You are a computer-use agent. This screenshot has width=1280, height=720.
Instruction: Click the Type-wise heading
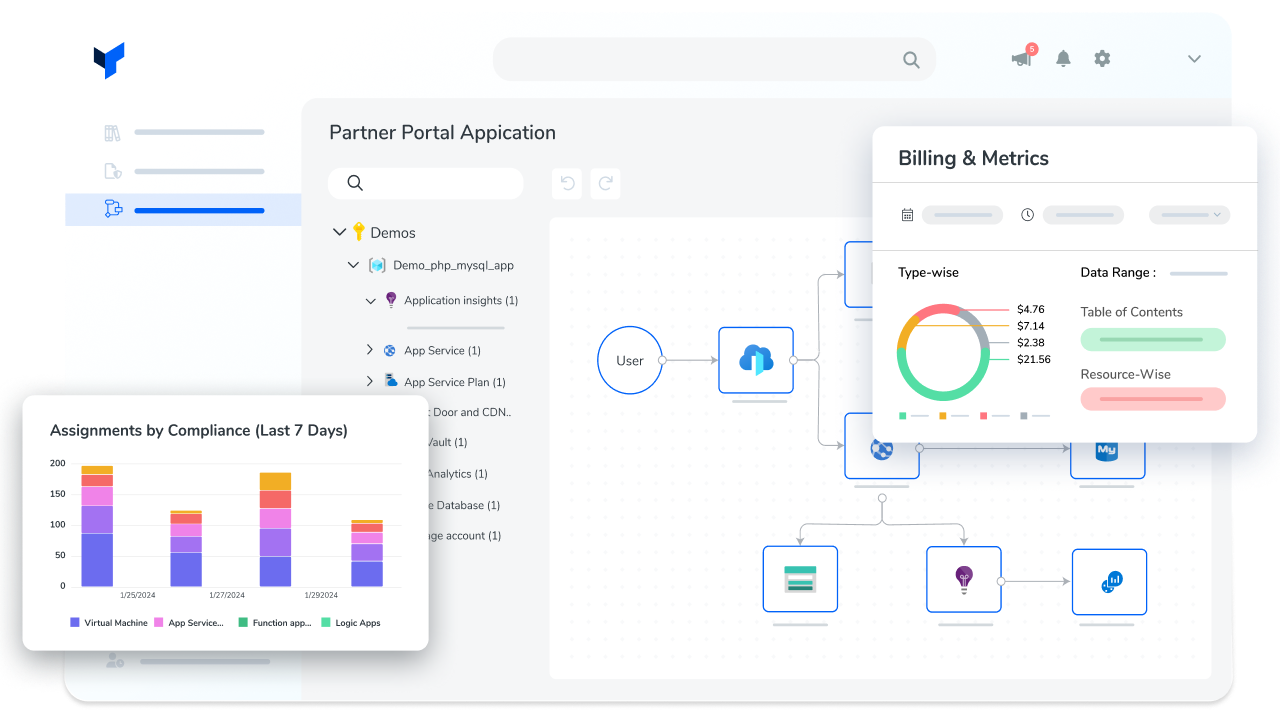[x=928, y=272]
